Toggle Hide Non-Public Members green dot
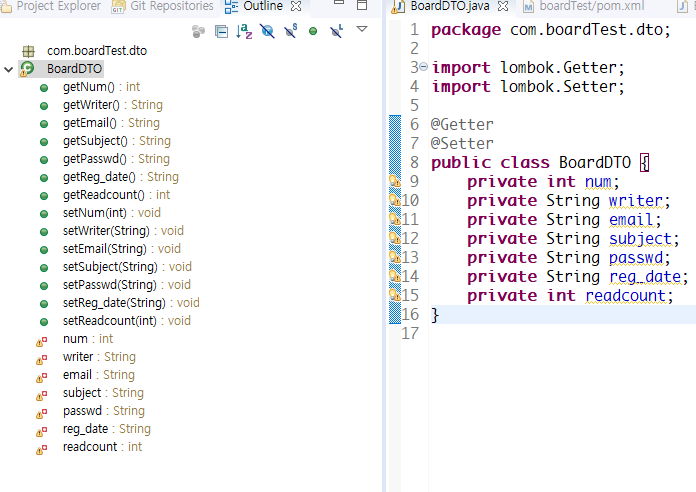Image resolution: width=696 pixels, height=492 pixels. click(x=313, y=31)
